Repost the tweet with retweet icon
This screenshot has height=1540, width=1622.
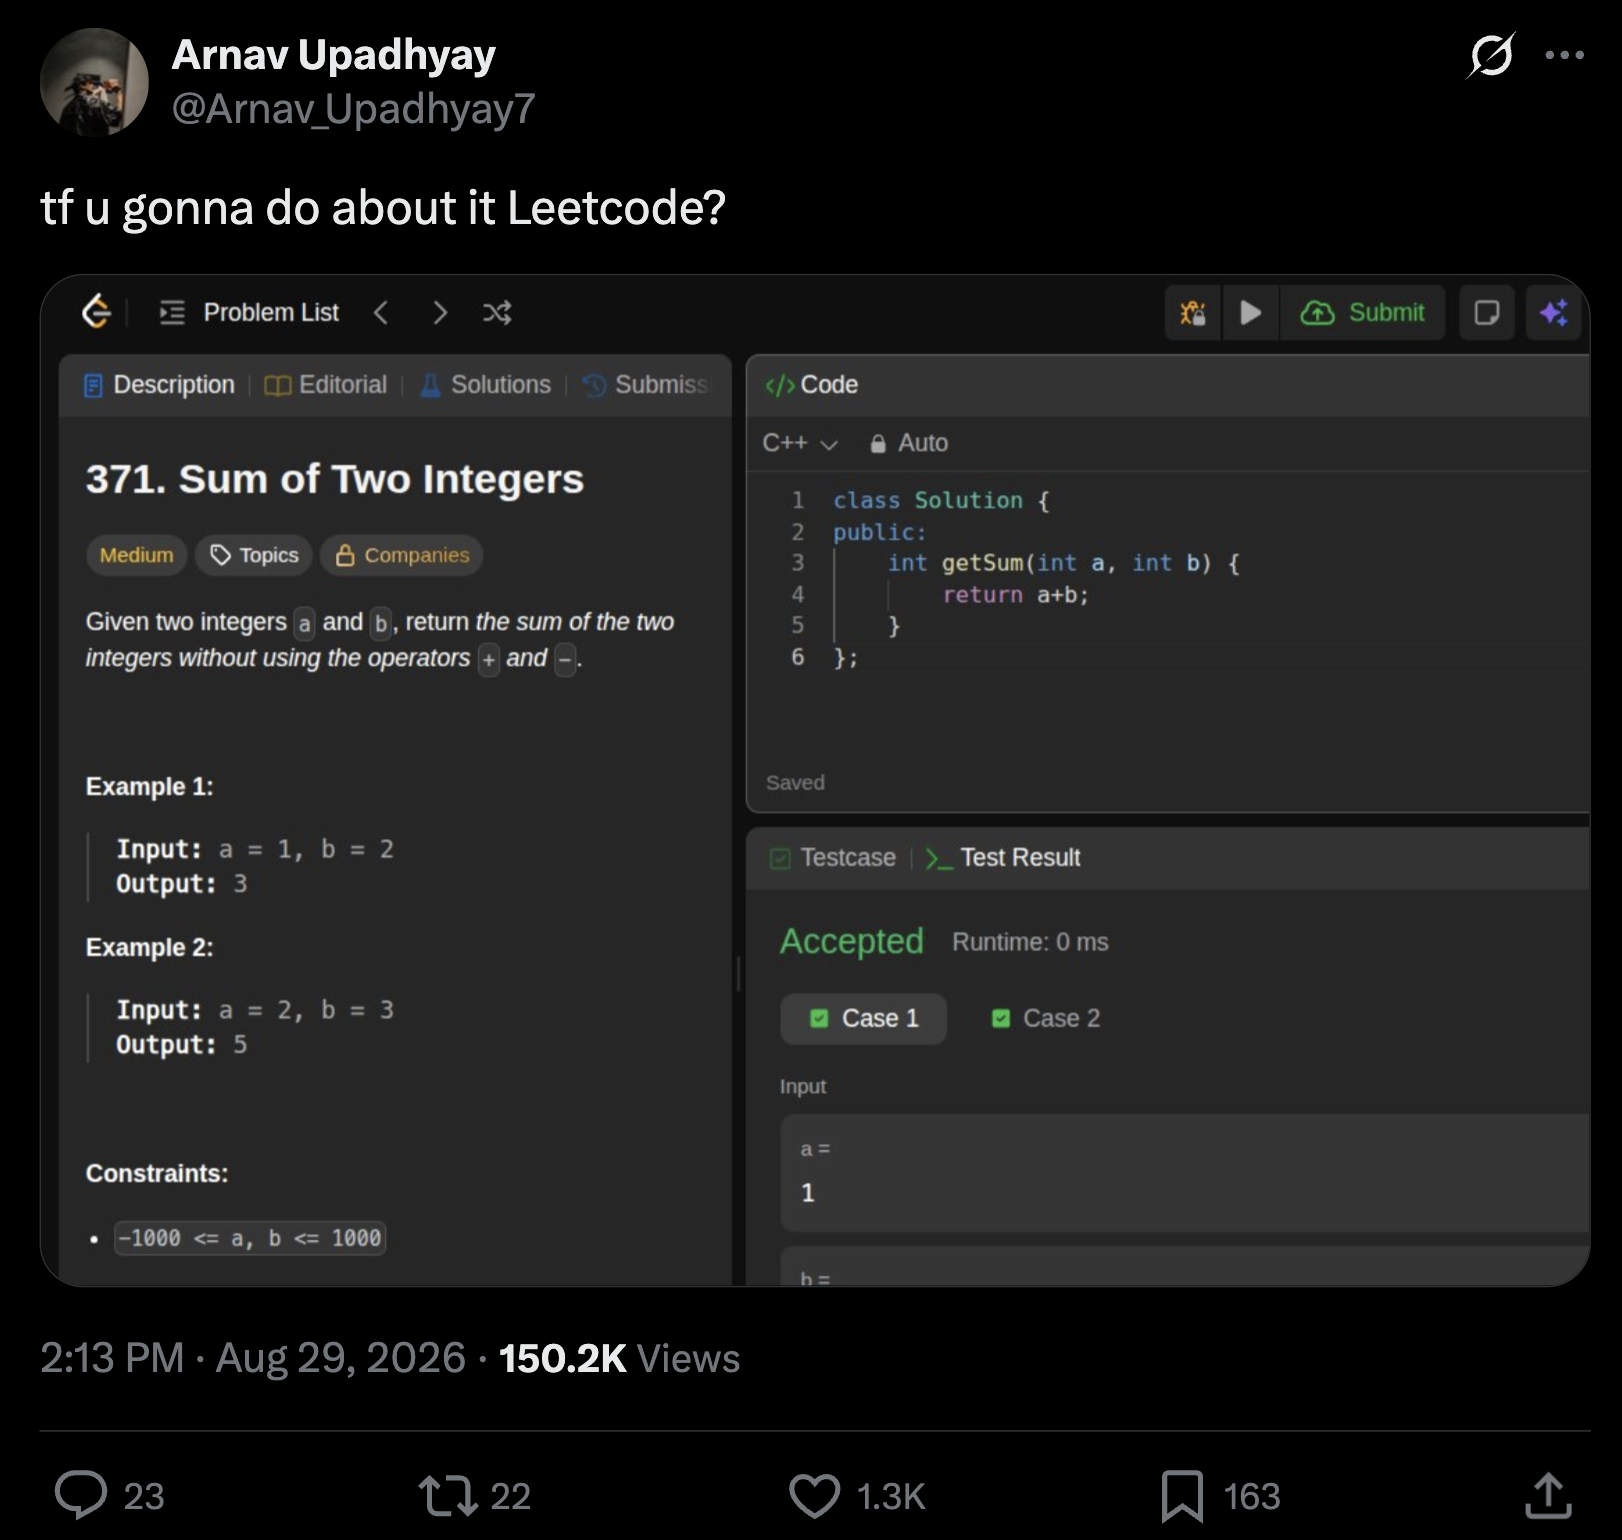[x=448, y=1496]
